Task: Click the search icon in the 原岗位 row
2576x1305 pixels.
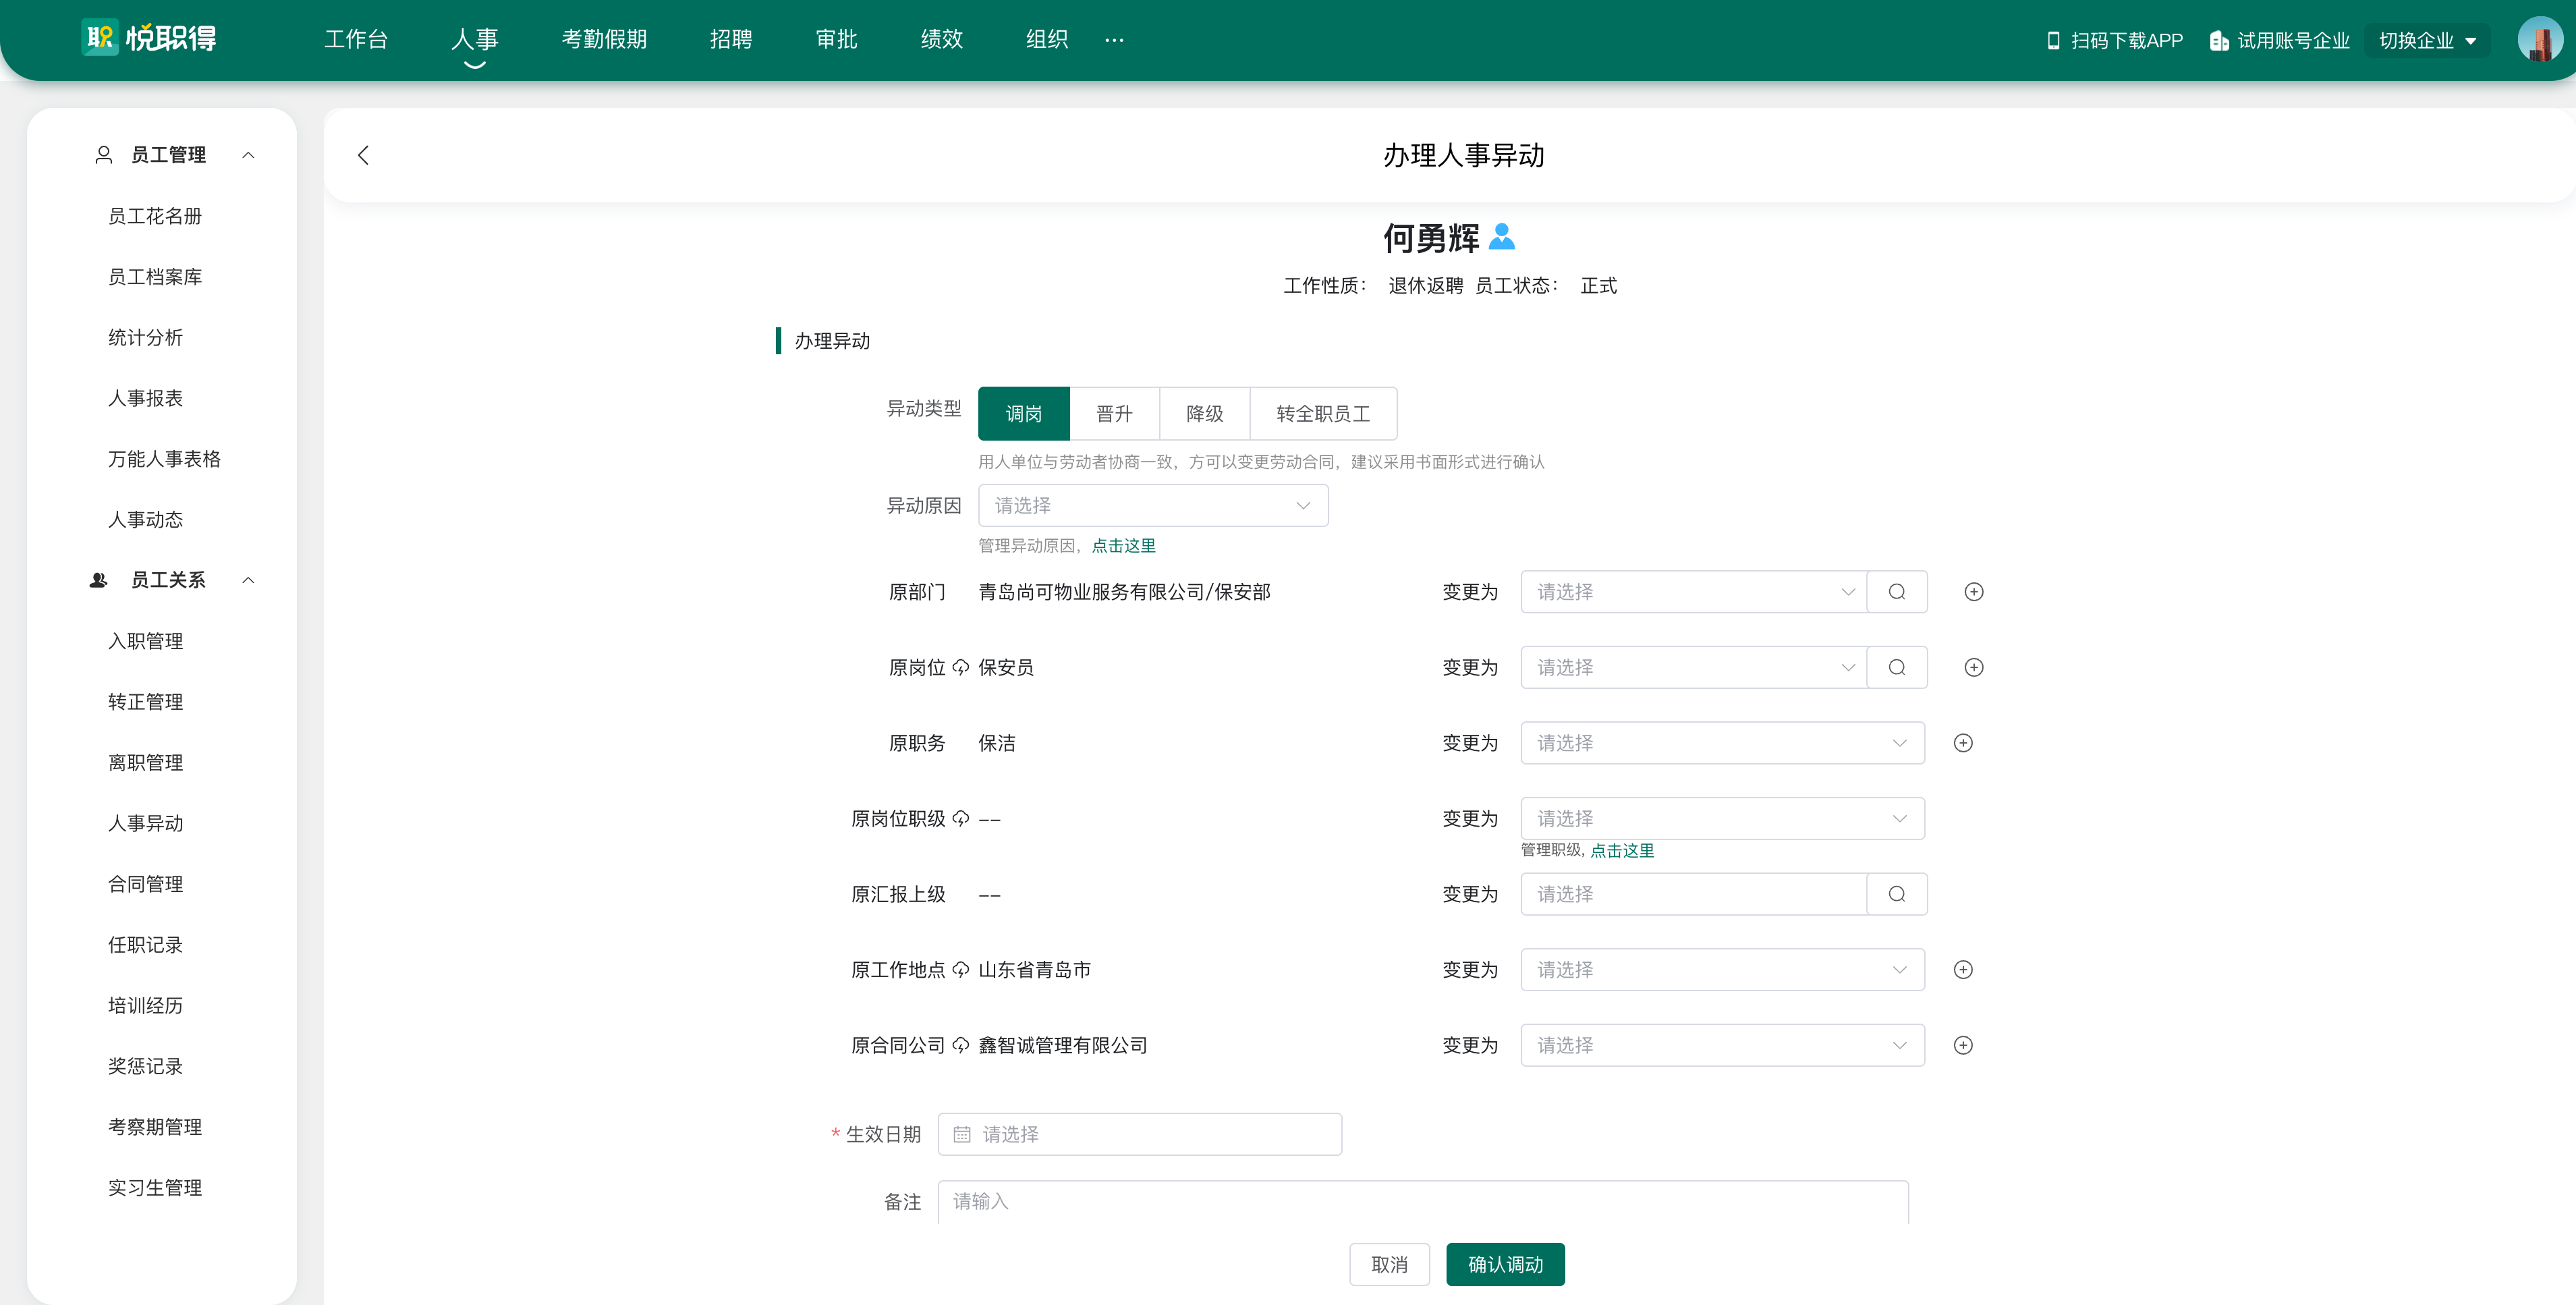Action: coord(1896,668)
